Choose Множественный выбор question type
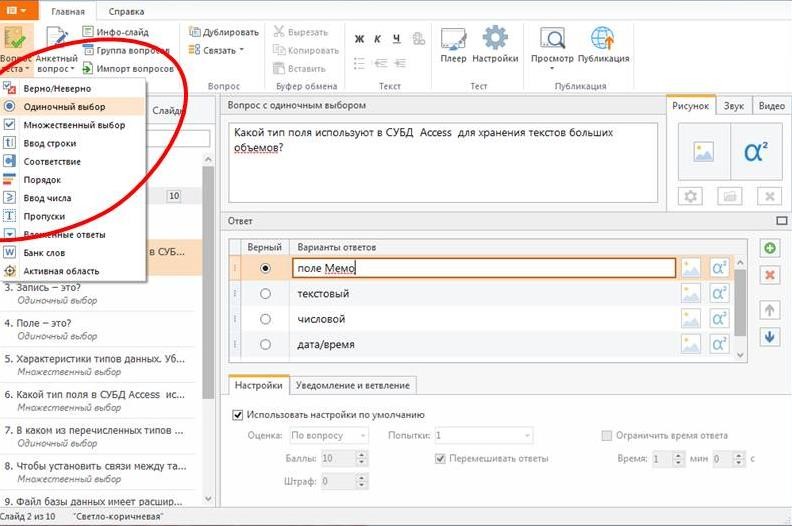Image resolution: width=792 pixels, height=526 pixels. coord(73,125)
